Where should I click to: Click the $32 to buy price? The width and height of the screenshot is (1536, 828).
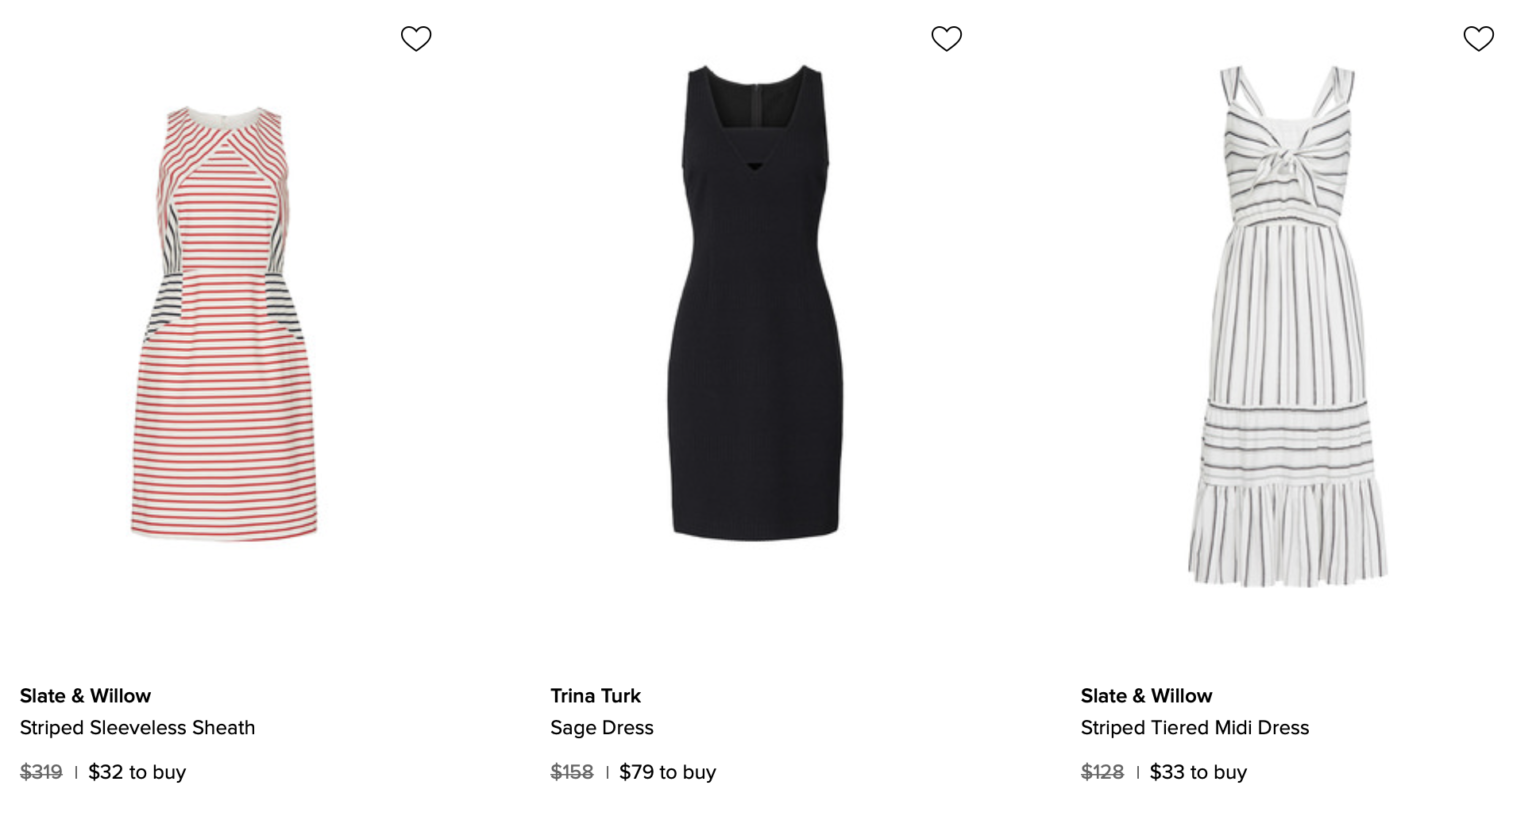coord(137,772)
